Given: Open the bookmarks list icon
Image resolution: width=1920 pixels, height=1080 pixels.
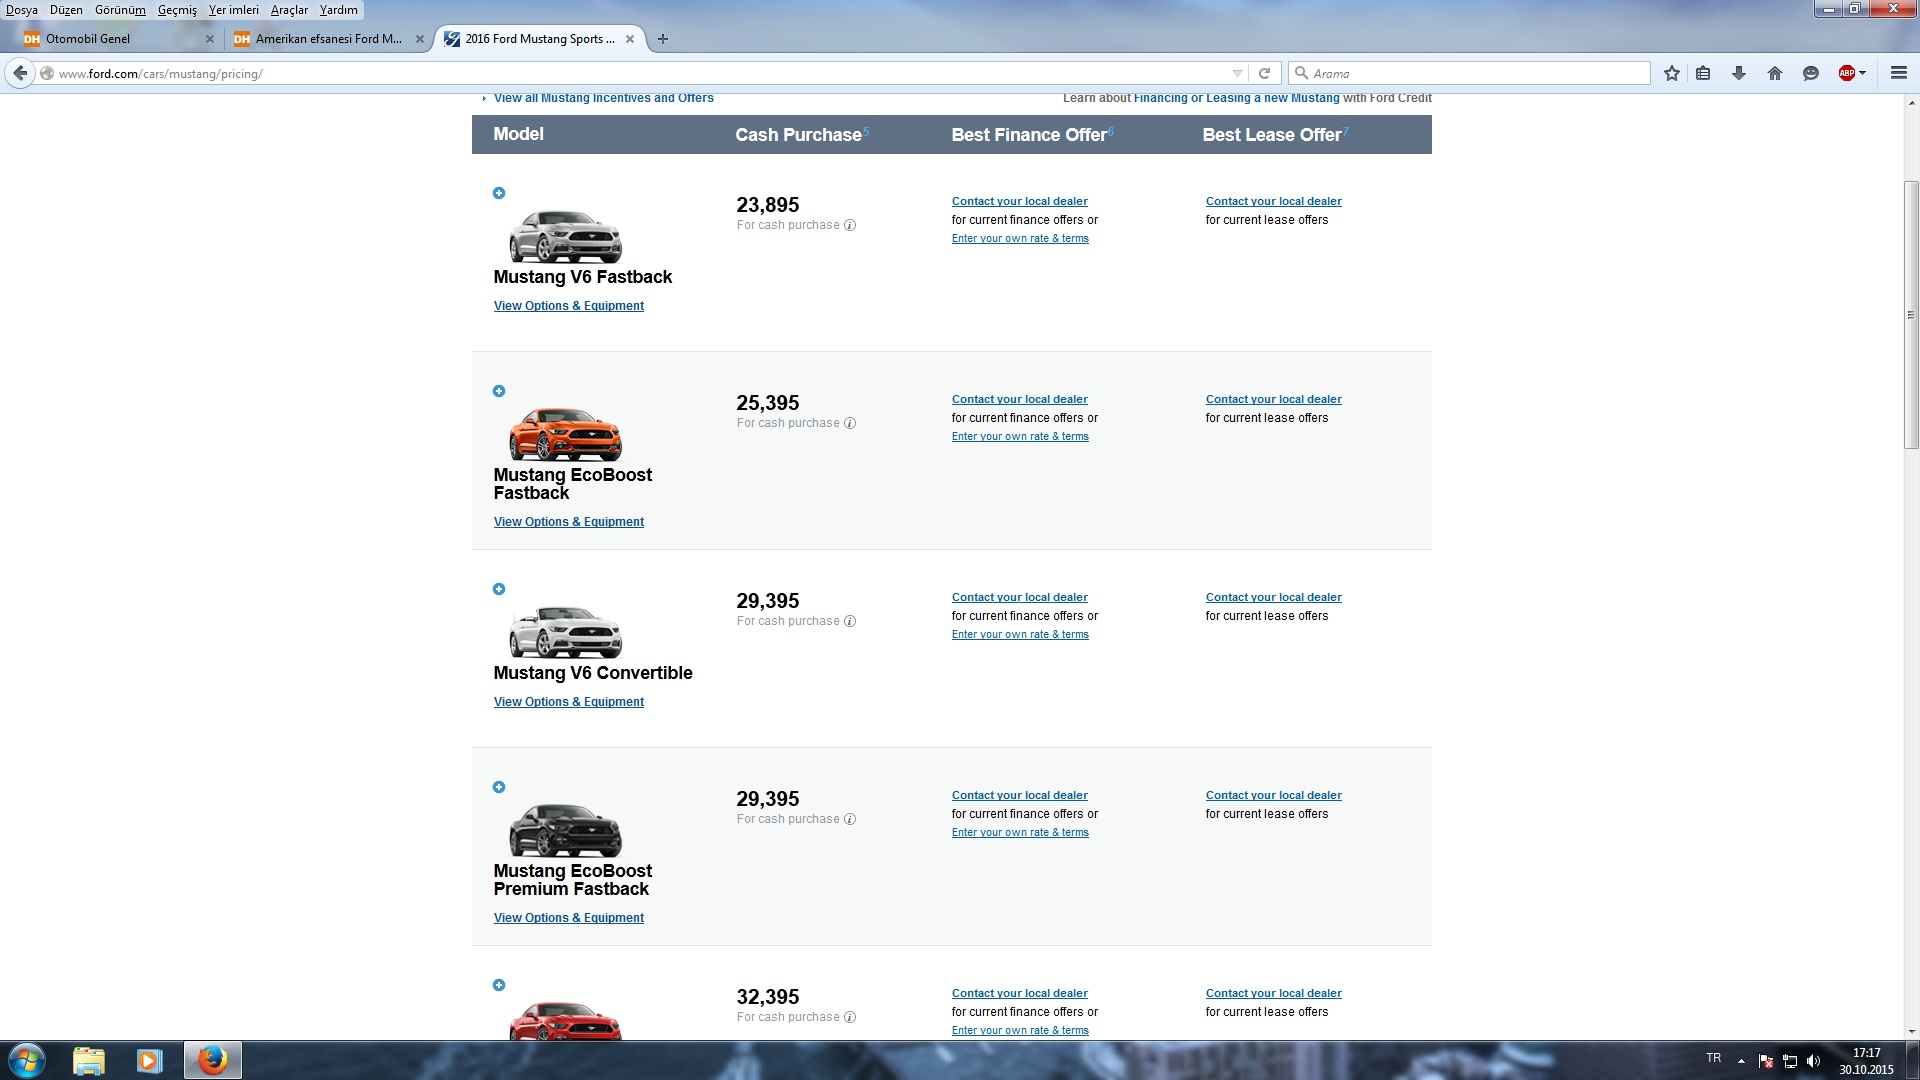Looking at the screenshot, I should pyautogui.click(x=1703, y=73).
